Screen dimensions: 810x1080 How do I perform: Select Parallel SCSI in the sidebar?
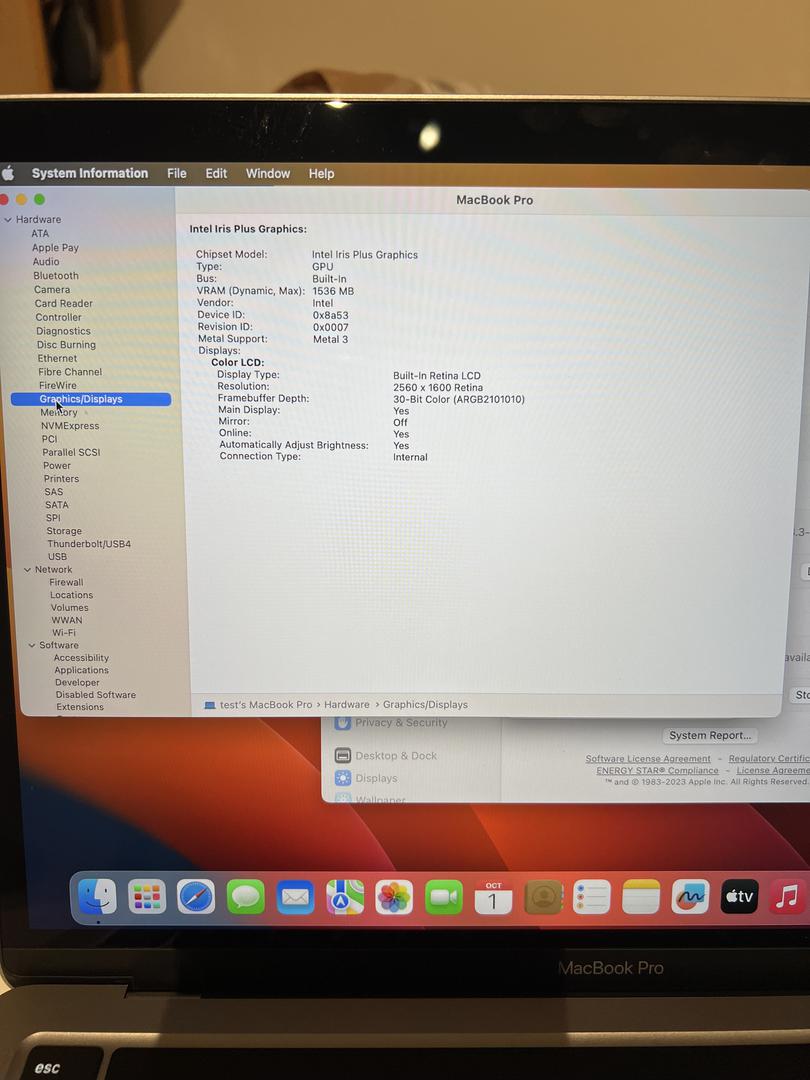coord(71,453)
